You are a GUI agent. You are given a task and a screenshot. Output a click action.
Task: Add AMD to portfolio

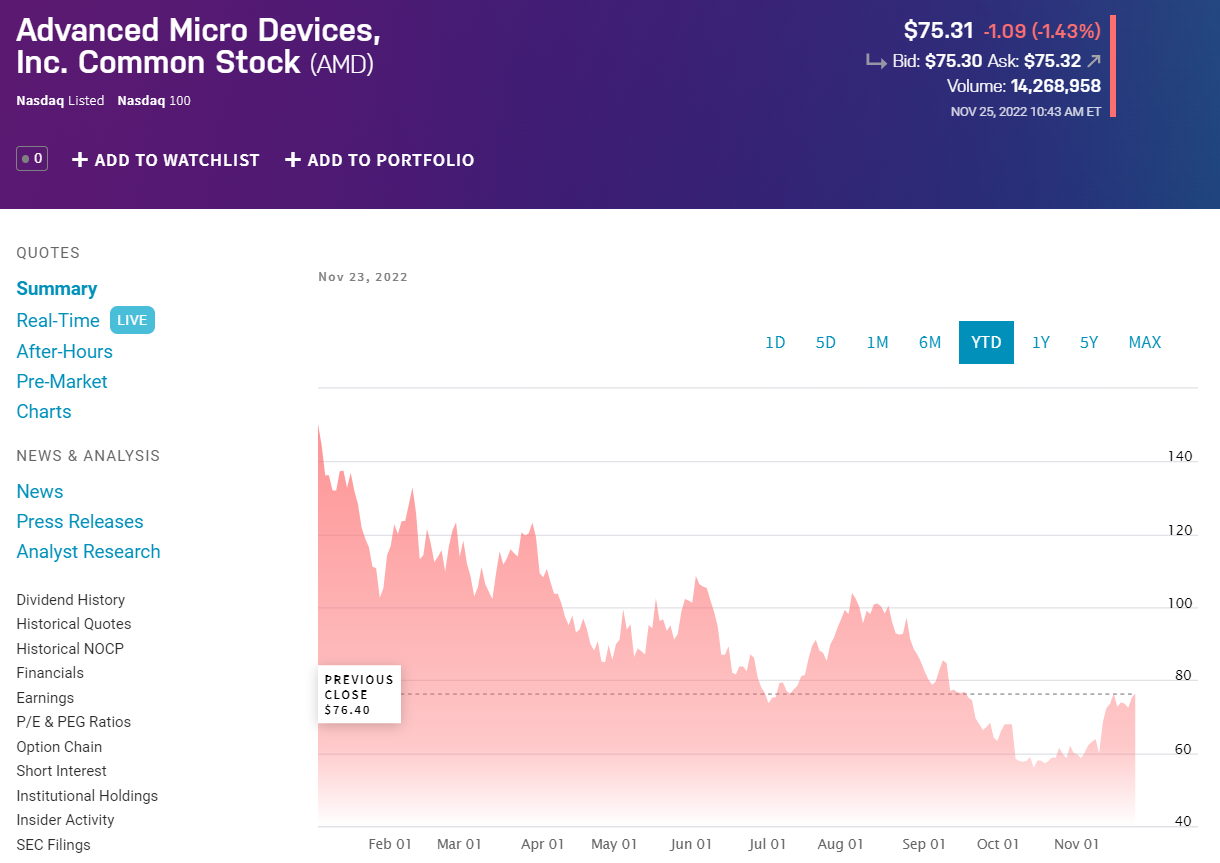pyautogui.click(x=380, y=160)
